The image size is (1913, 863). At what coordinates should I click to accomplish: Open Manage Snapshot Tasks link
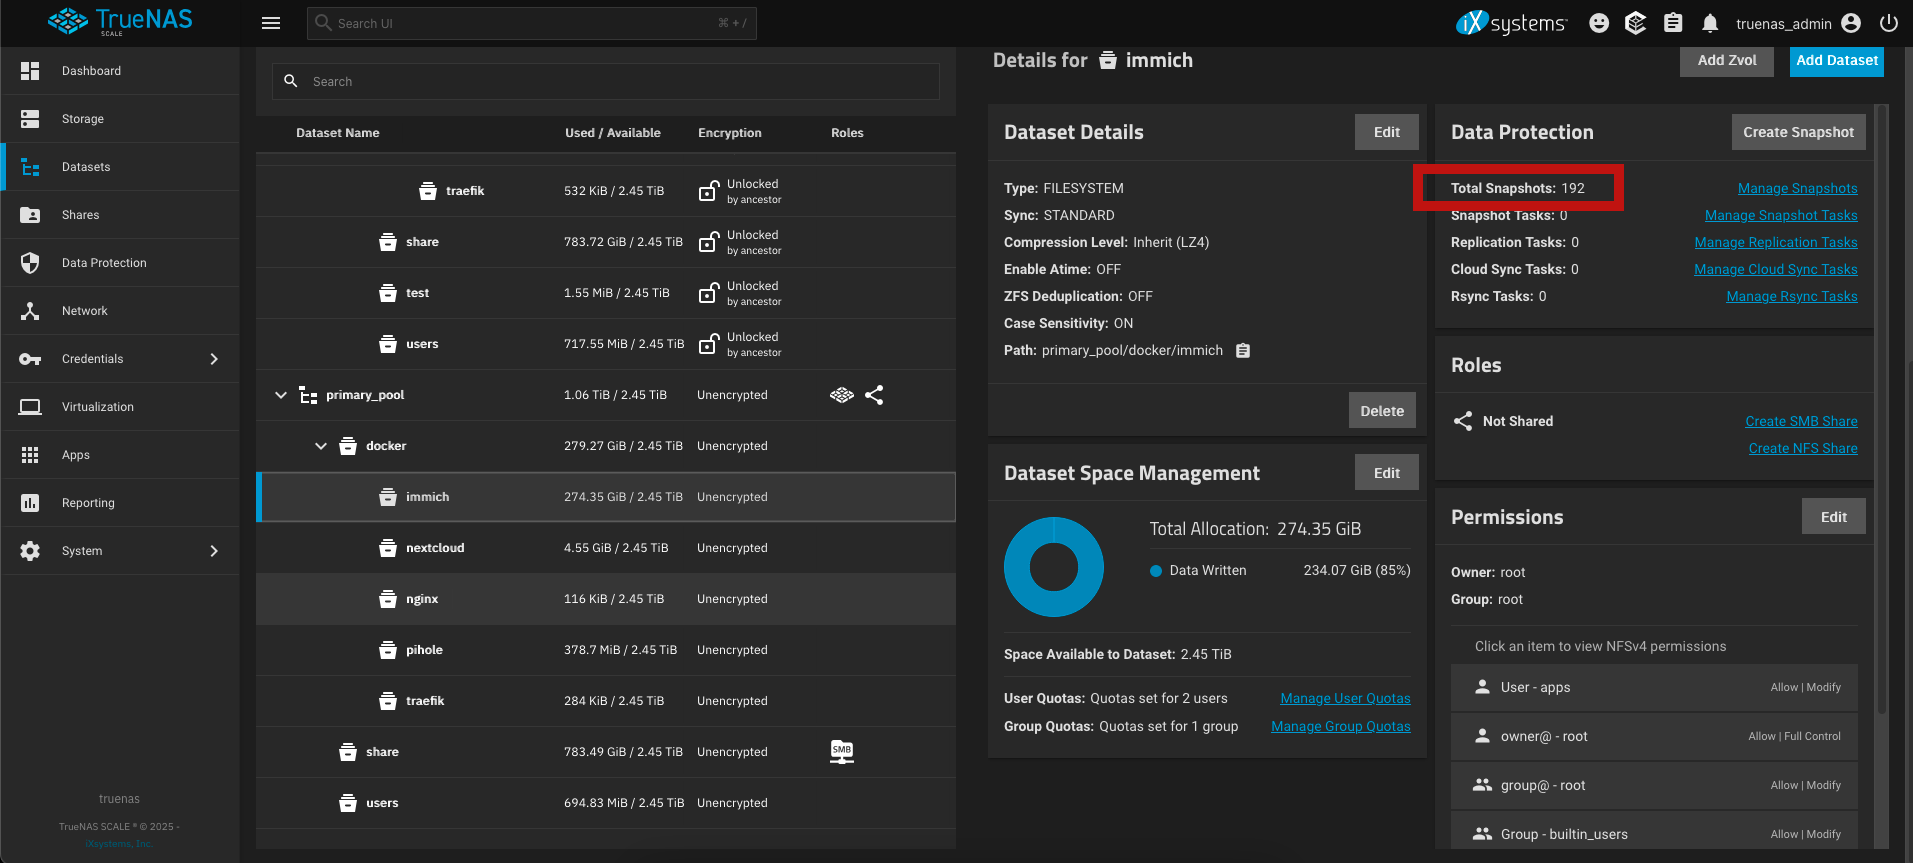point(1781,215)
